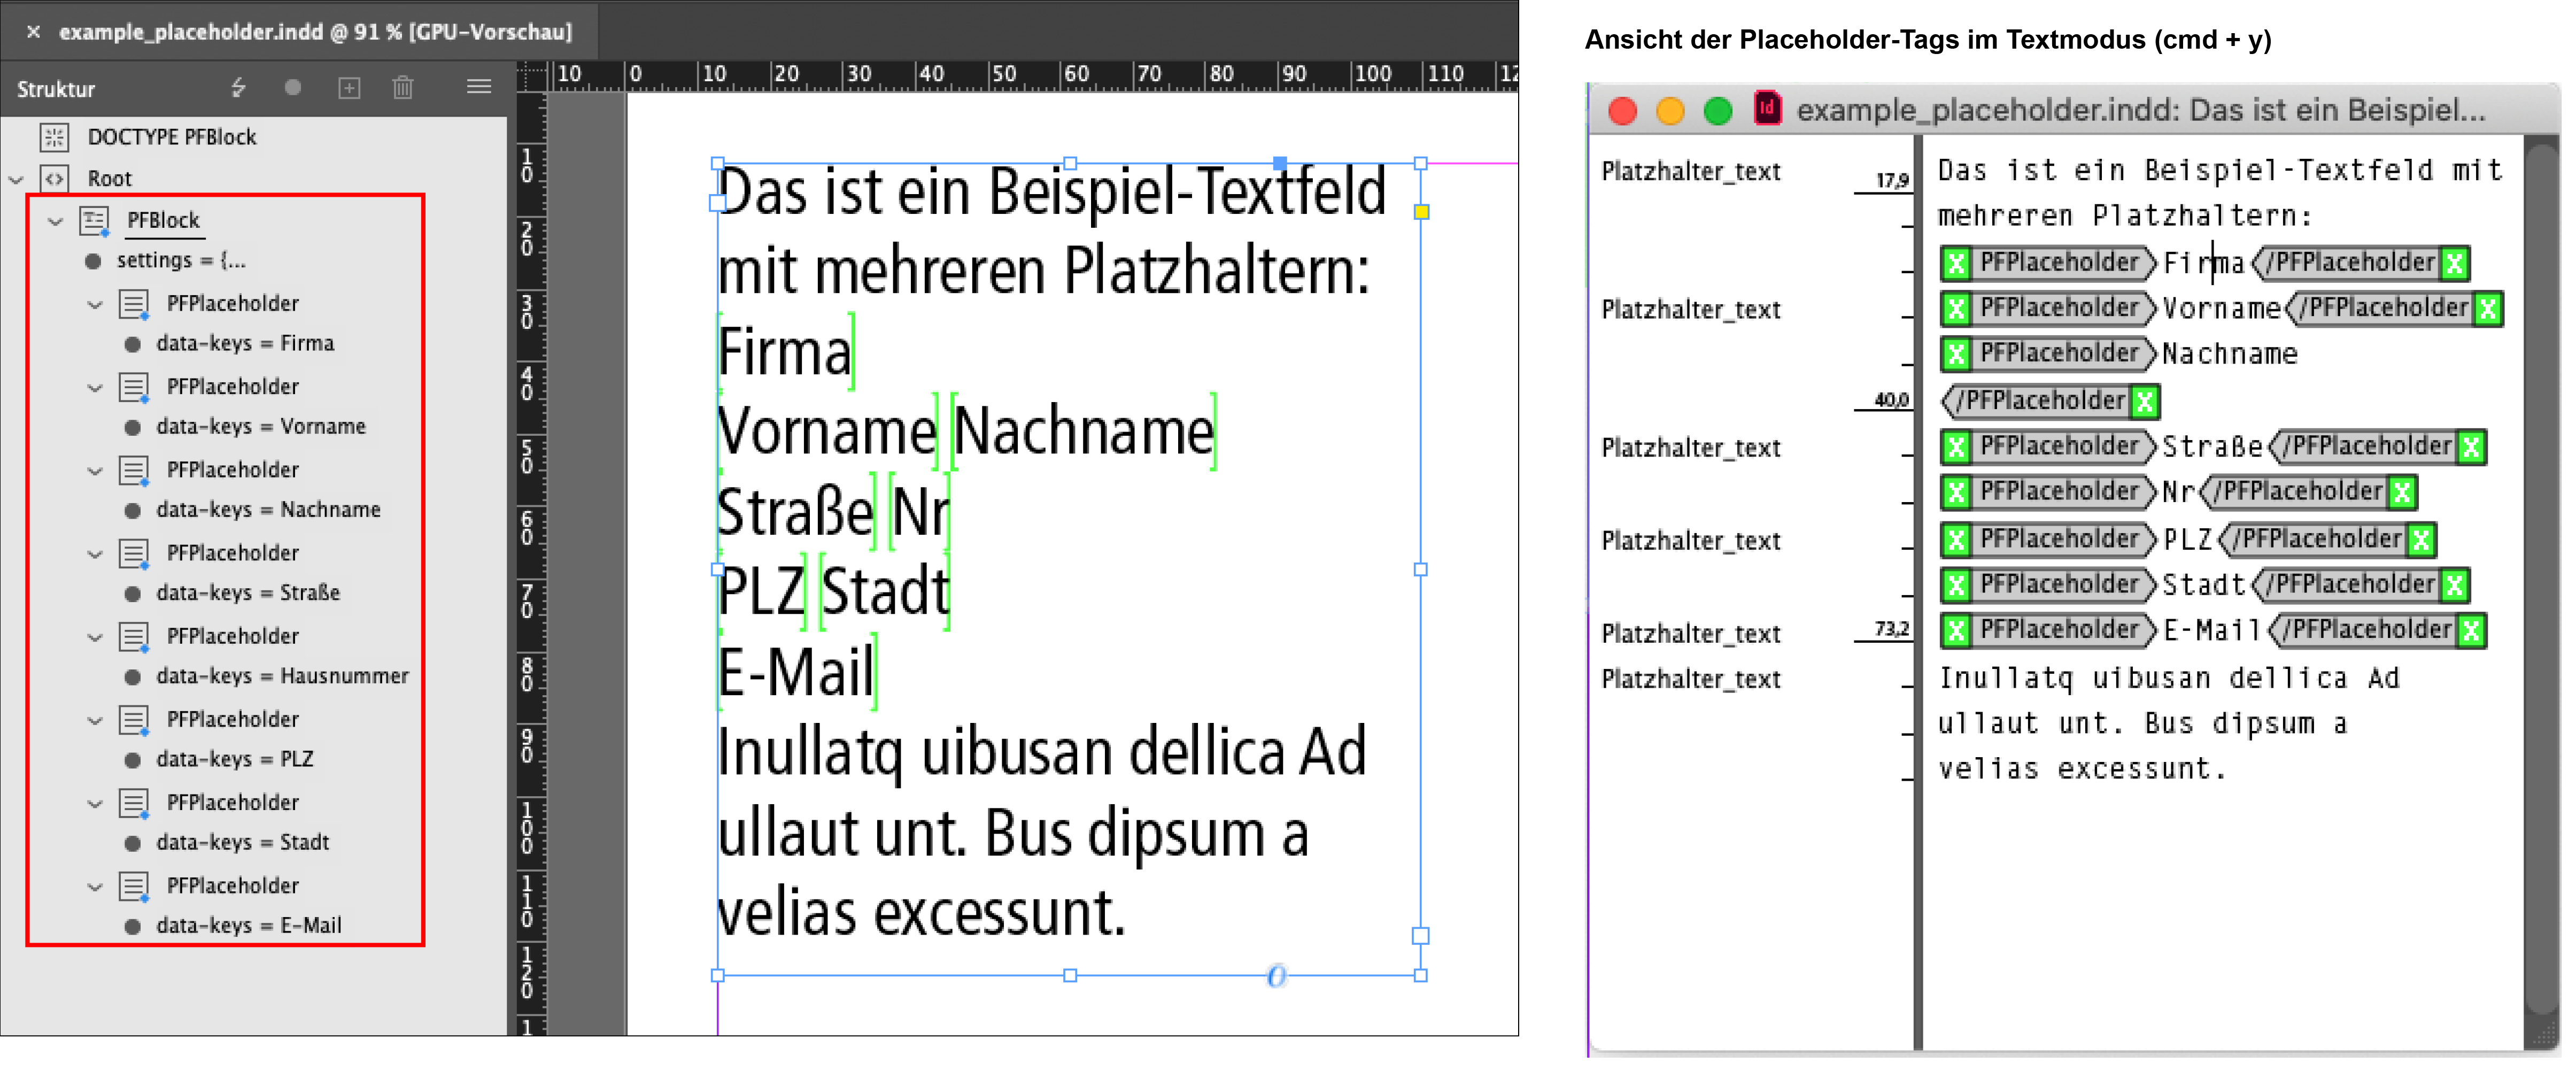The height and width of the screenshot is (1086, 2576).
Task: Click closing /PFPlaceholder tag after E-Mail
Action: pos(2367,630)
